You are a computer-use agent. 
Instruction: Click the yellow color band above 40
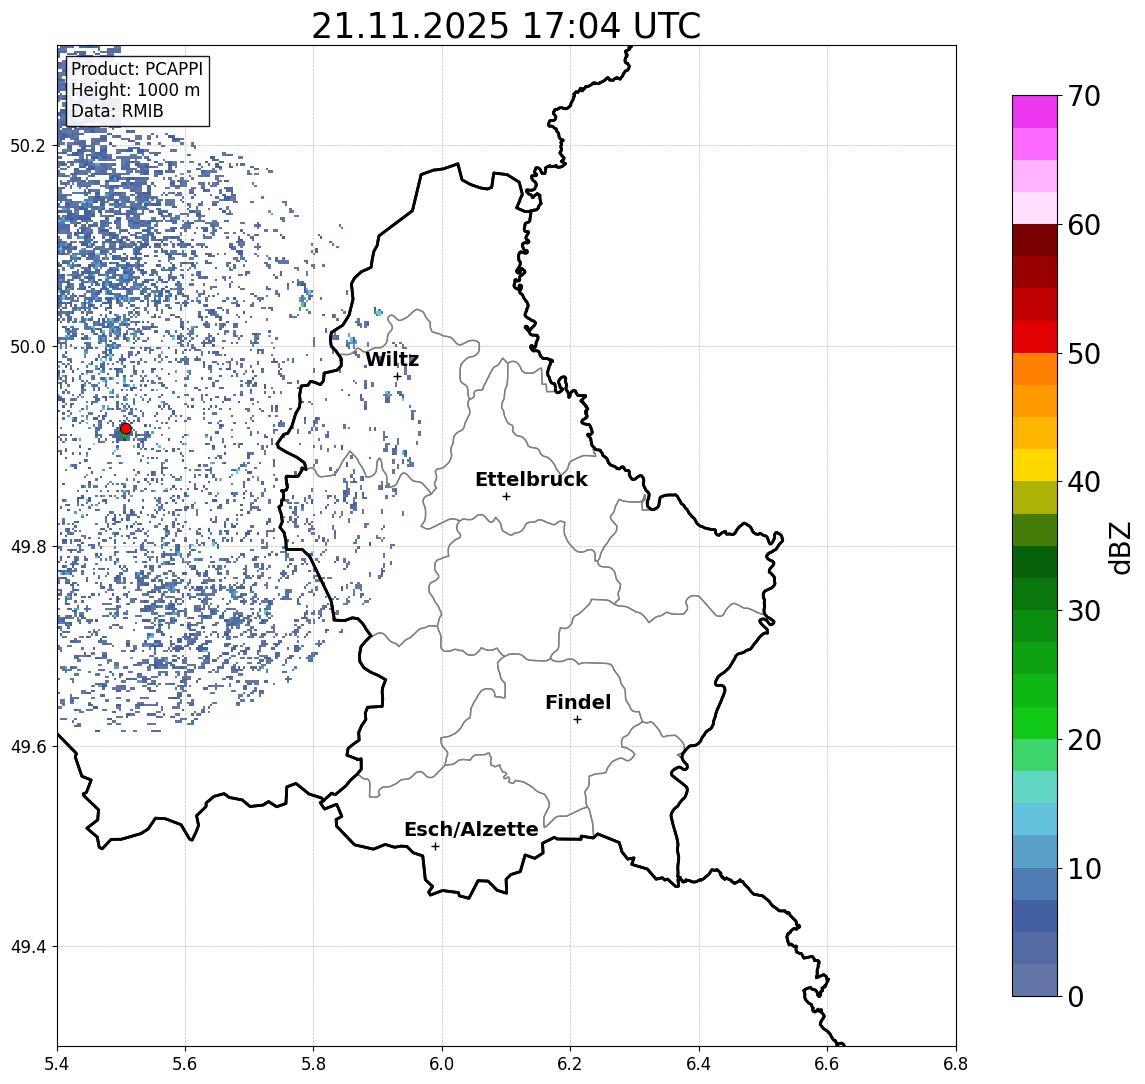click(1035, 465)
